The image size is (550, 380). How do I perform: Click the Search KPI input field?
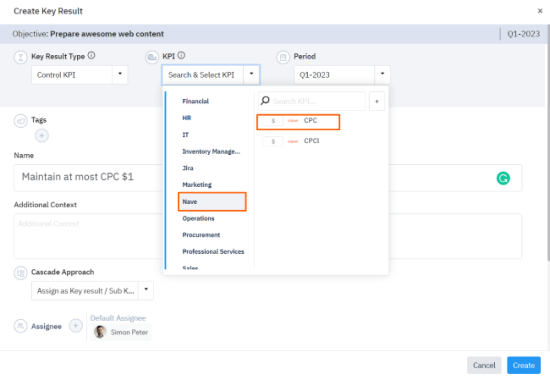tap(312, 101)
